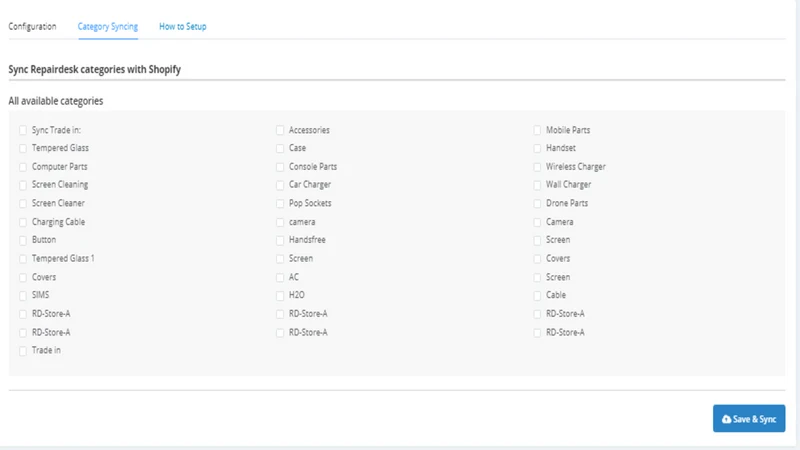
Task: Click the Pop Sockets label text
Action: click(x=310, y=203)
